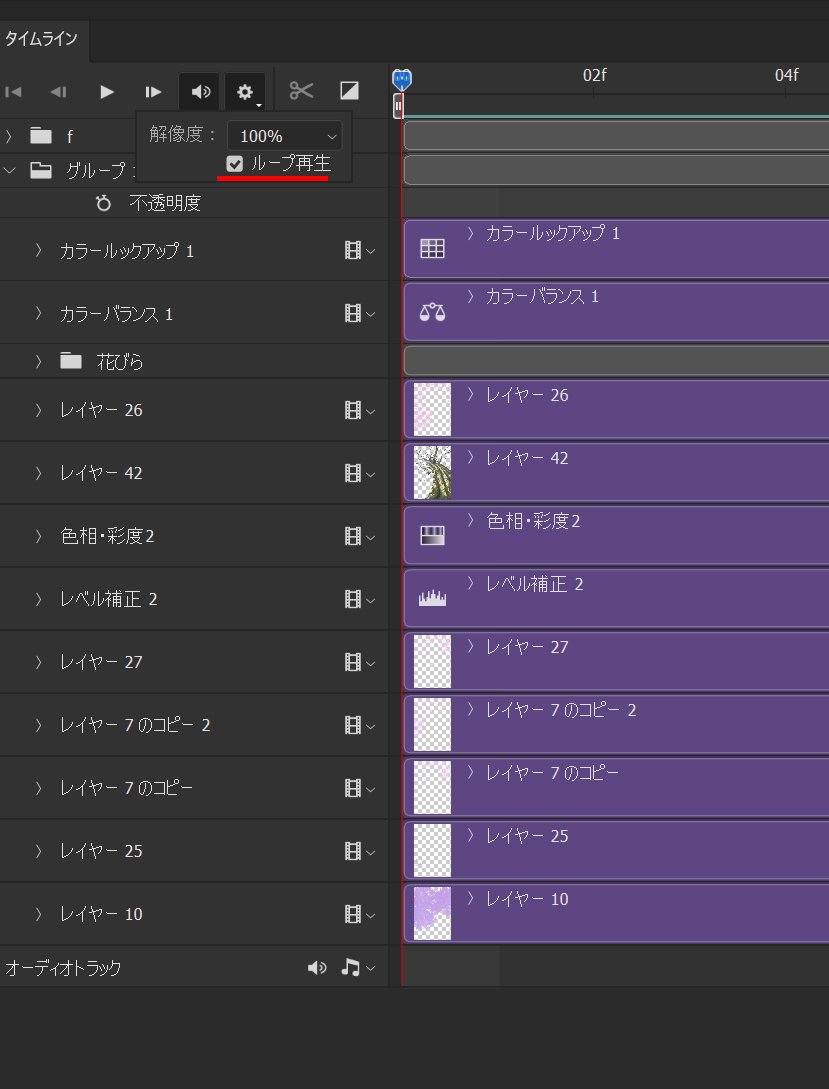The width and height of the screenshot is (829, 1089).
Task: Select the レイヤー 10 track name
Action: tap(101, 914)
